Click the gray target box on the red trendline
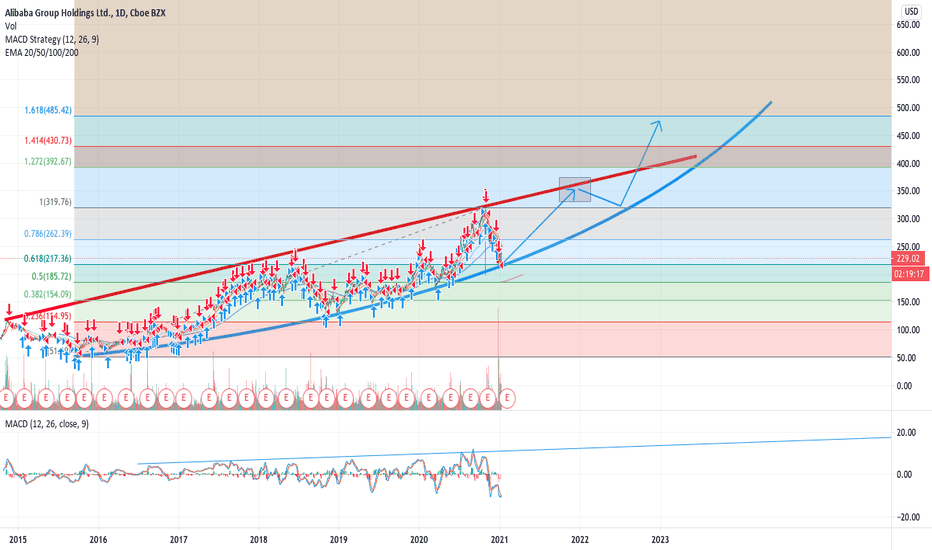 pyautogui.click(x=575, y=189)
